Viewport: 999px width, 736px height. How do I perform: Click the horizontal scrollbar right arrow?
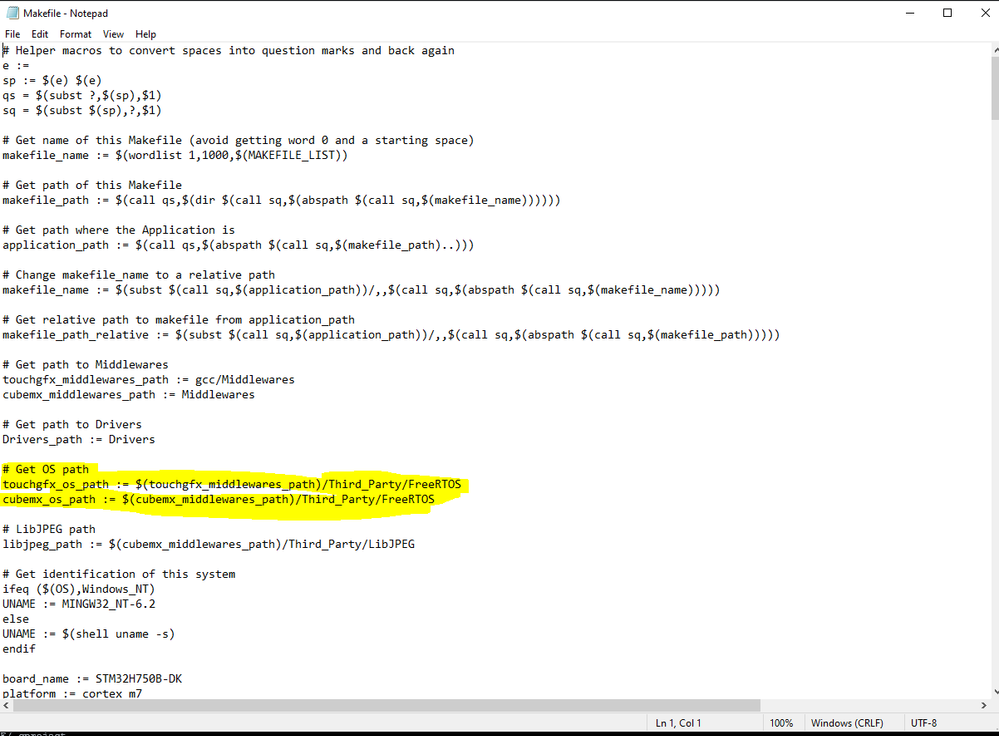[x=984, y=705]
